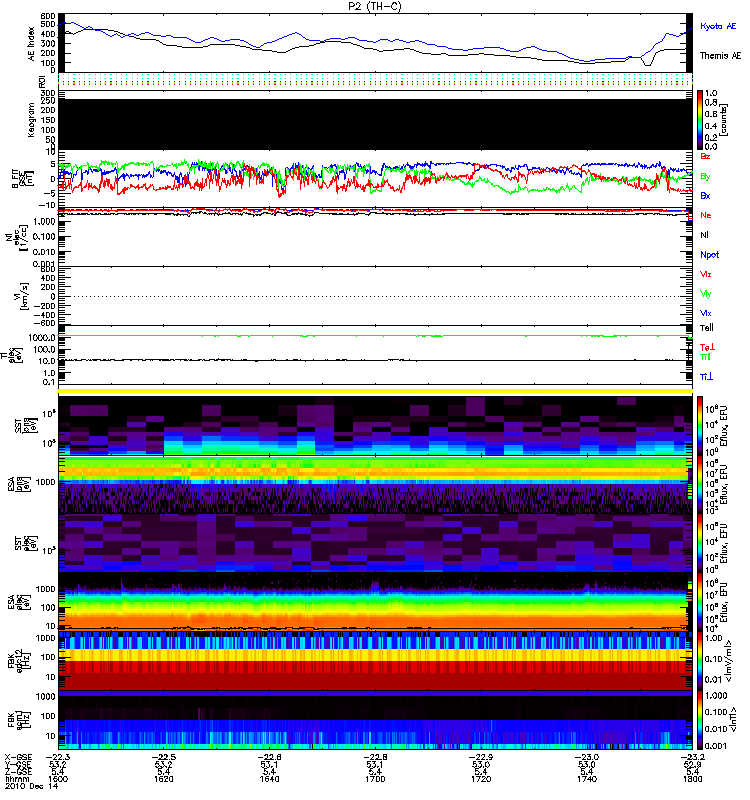
Task: Click the ROI dotted strip panel
Action: coord(375,79)
